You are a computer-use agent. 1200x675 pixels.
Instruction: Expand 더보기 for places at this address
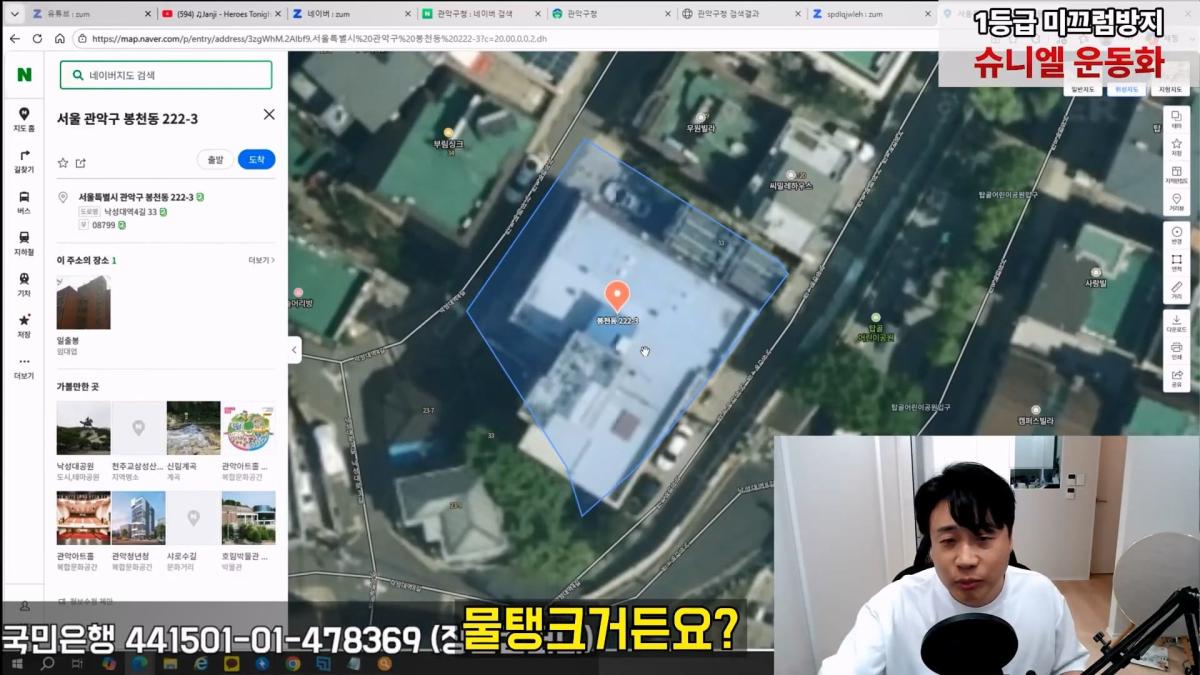coord(261,260)
